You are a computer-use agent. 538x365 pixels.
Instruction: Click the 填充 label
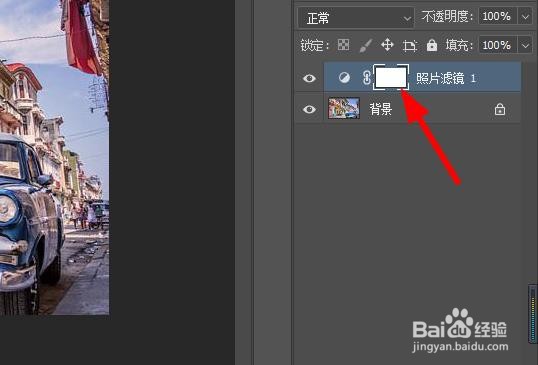459,45
